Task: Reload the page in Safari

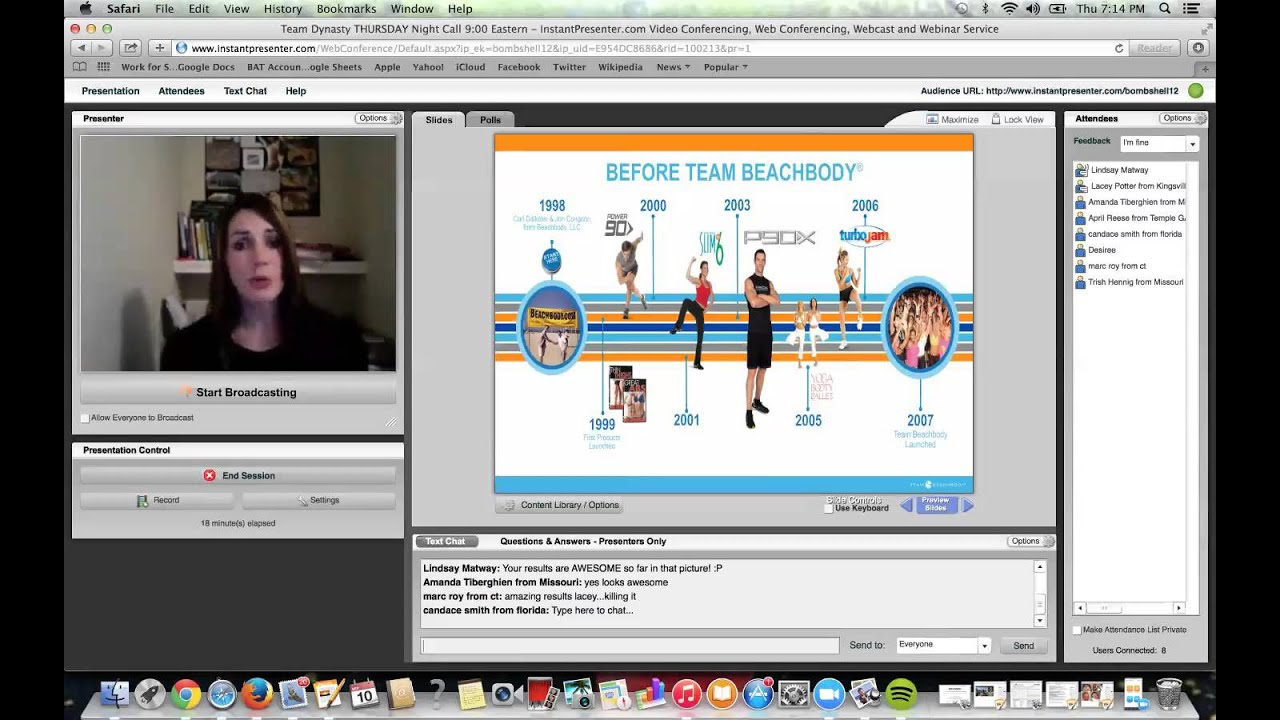Action: [1119, 48]
